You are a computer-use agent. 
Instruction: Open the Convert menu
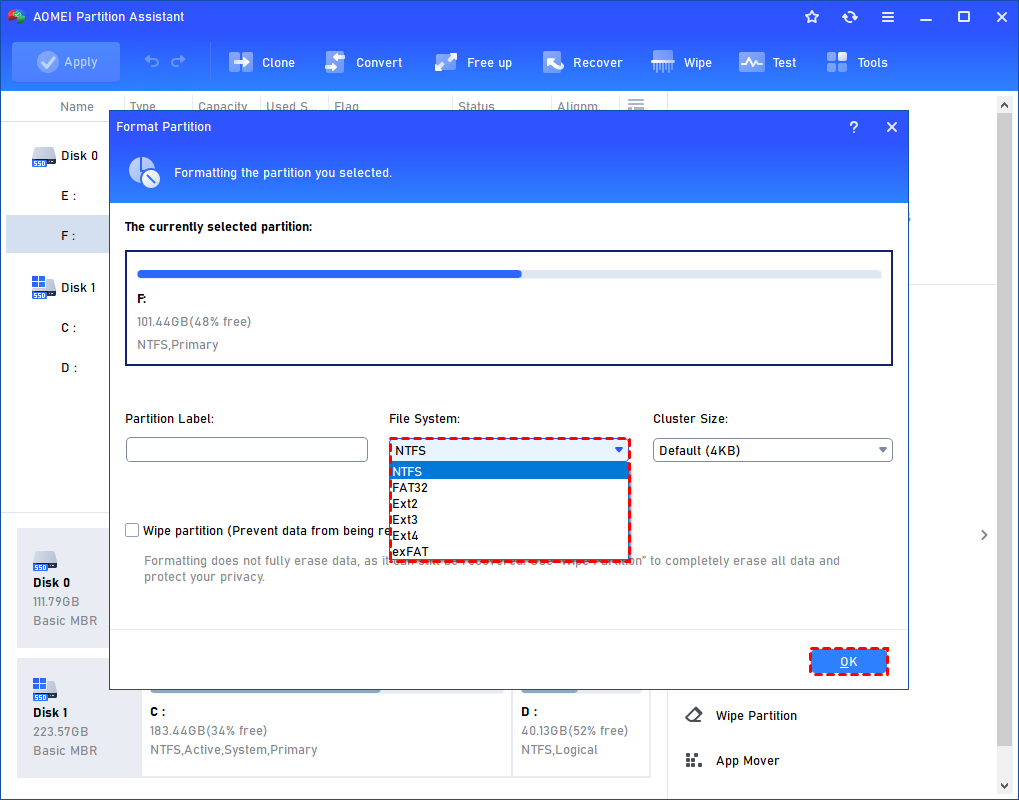click(363, 62)
